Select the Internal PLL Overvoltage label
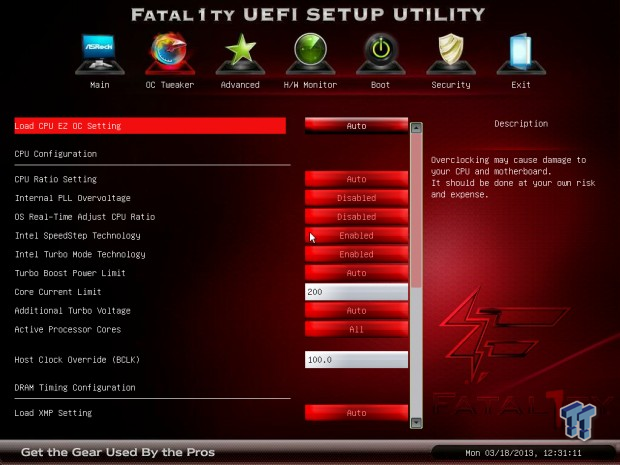The height and width of the screenshot is (465, 620). 72,198
